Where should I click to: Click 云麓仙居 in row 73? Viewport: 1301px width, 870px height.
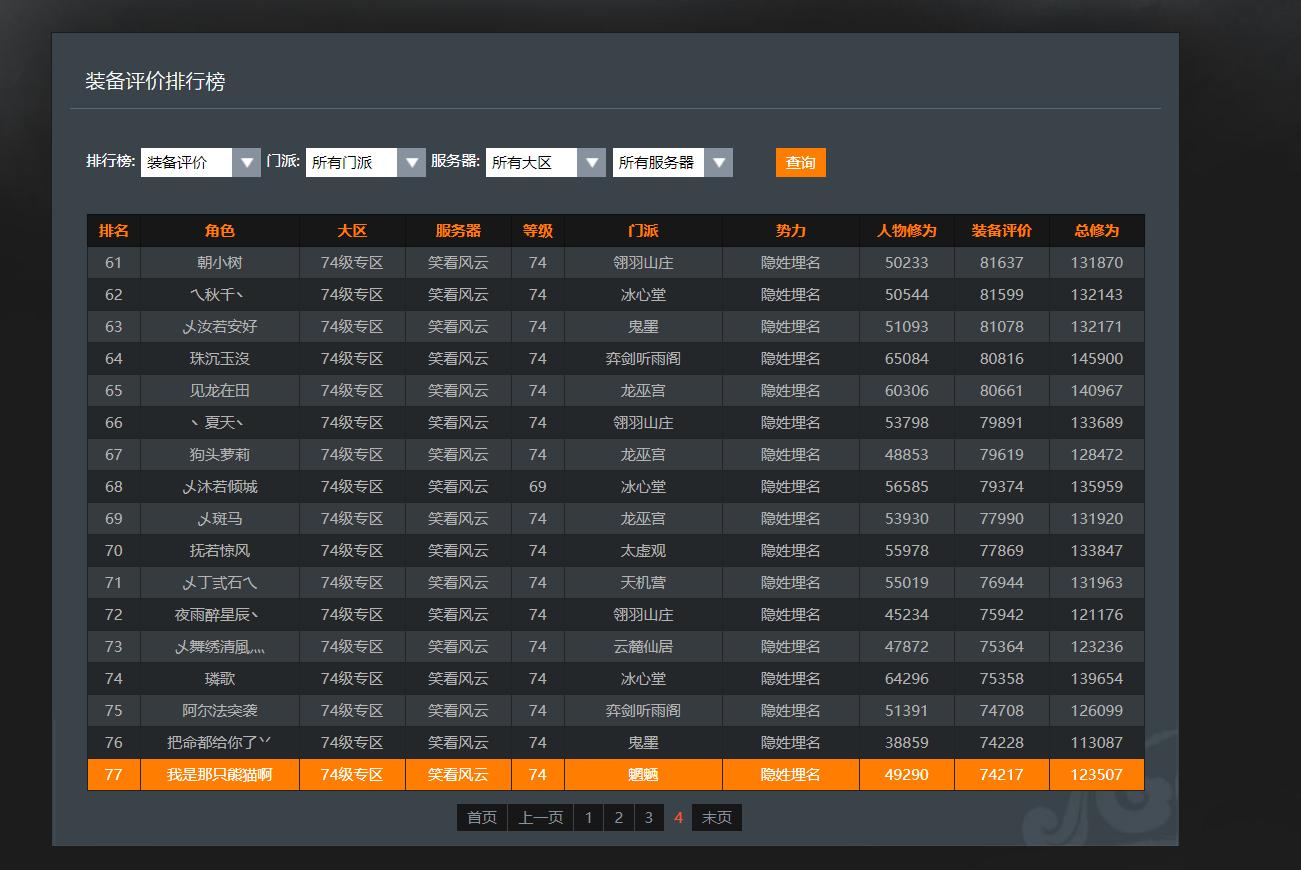(643, 647)
